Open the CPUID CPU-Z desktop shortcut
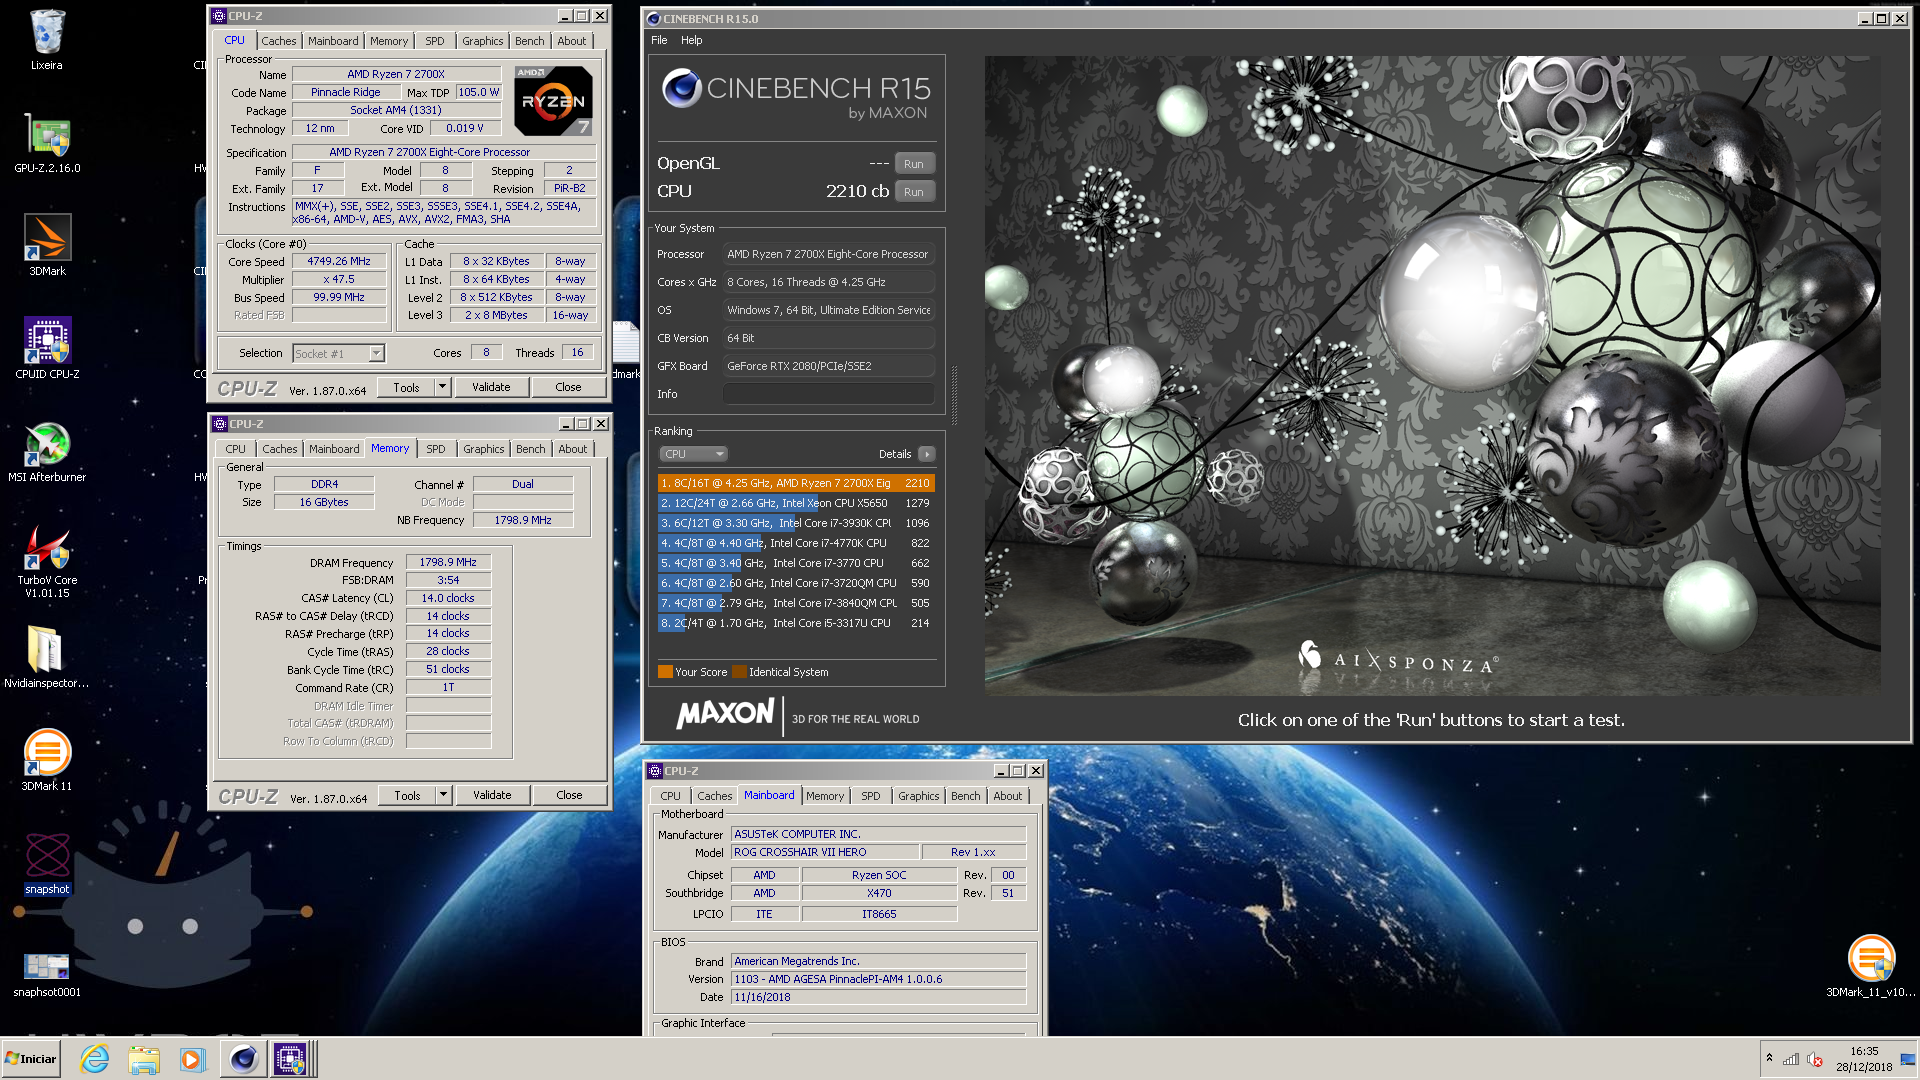Screen dimensions: 1920x1080 point(47,349)
